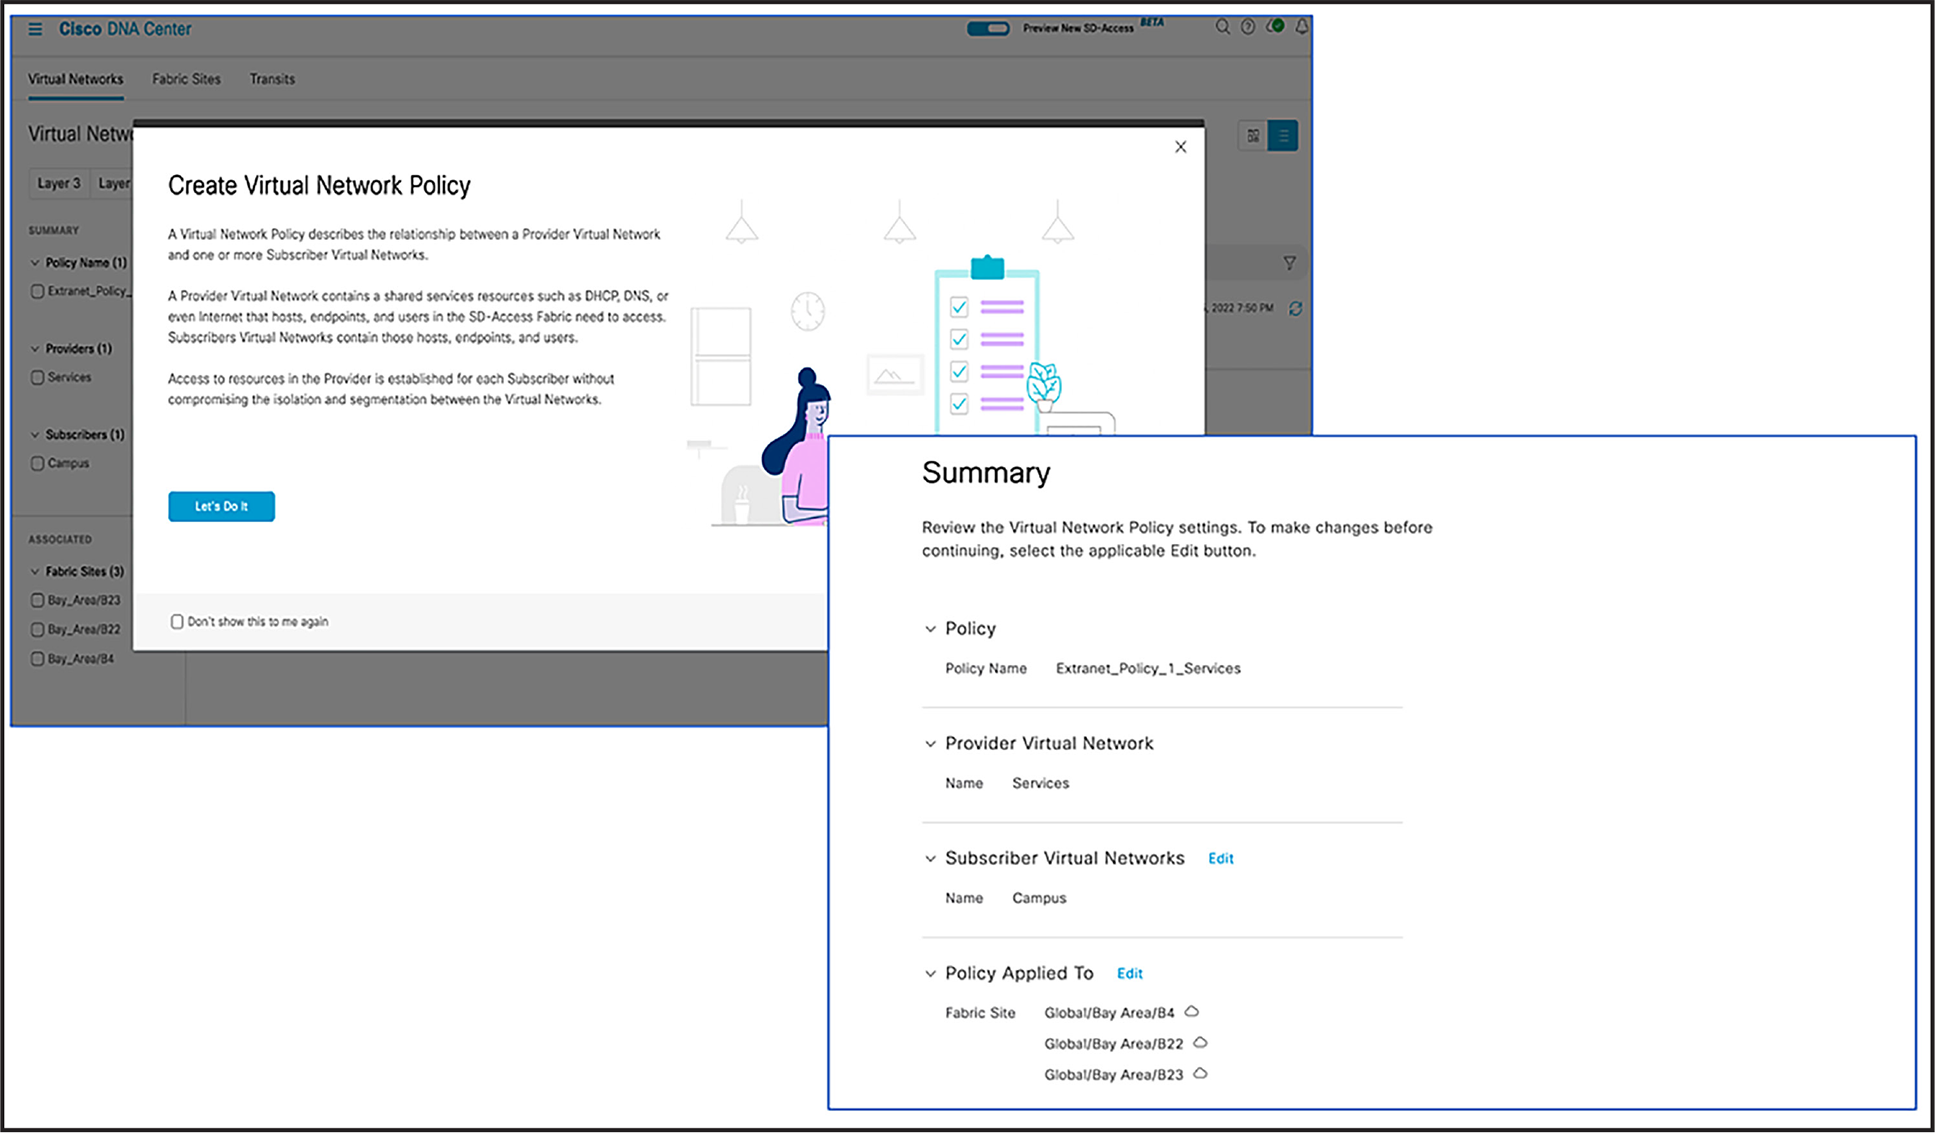Click the refresh icon beside timestamp
Screen dimensions: 1935x1133
point(1295,309)
